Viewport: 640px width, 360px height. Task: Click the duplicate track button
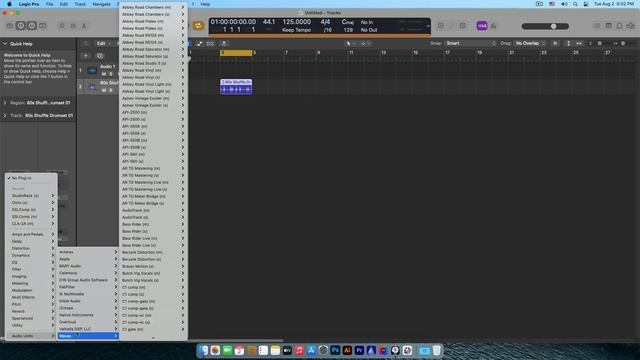pyautogui.click(x=100, y=56)
